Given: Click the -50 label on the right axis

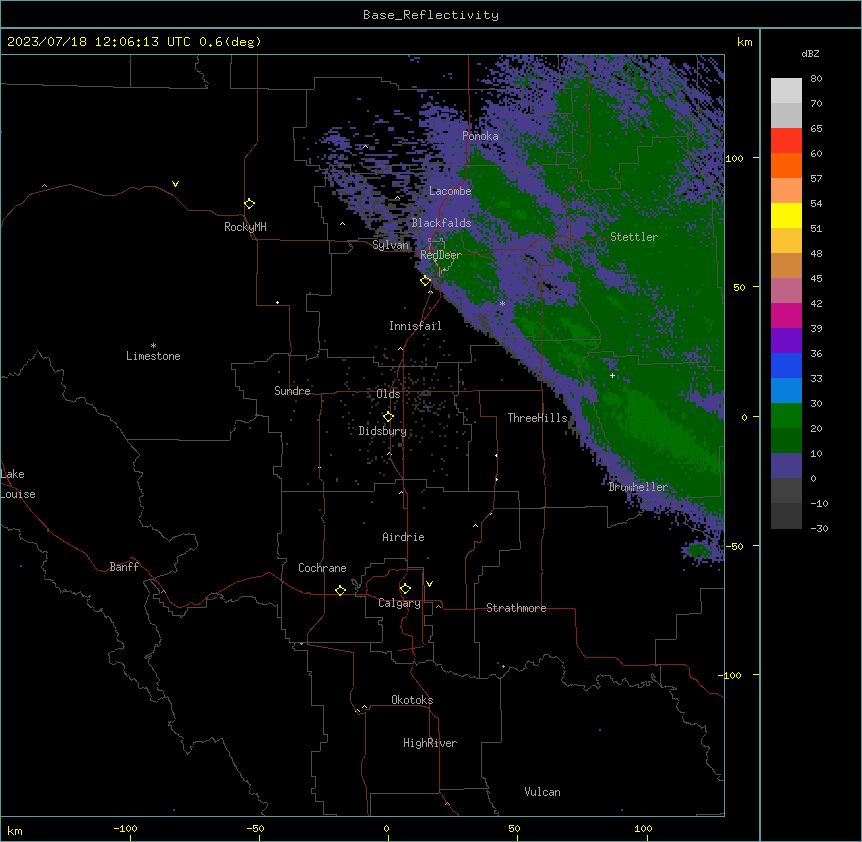Looking at the screenshot, I should pos(734,546).
